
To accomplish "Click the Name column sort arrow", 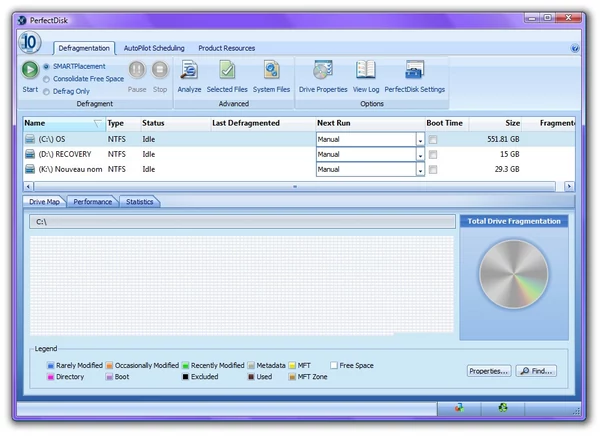I will [98, 123].
